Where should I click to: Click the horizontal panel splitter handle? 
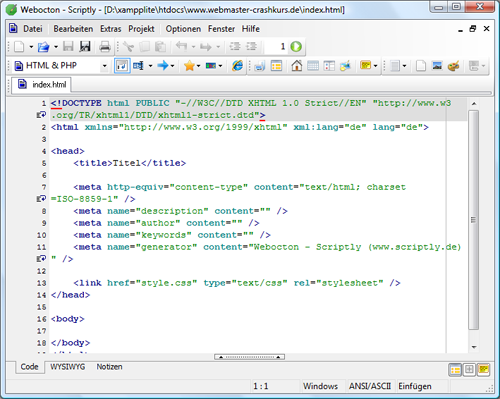(x=249, y=357)
